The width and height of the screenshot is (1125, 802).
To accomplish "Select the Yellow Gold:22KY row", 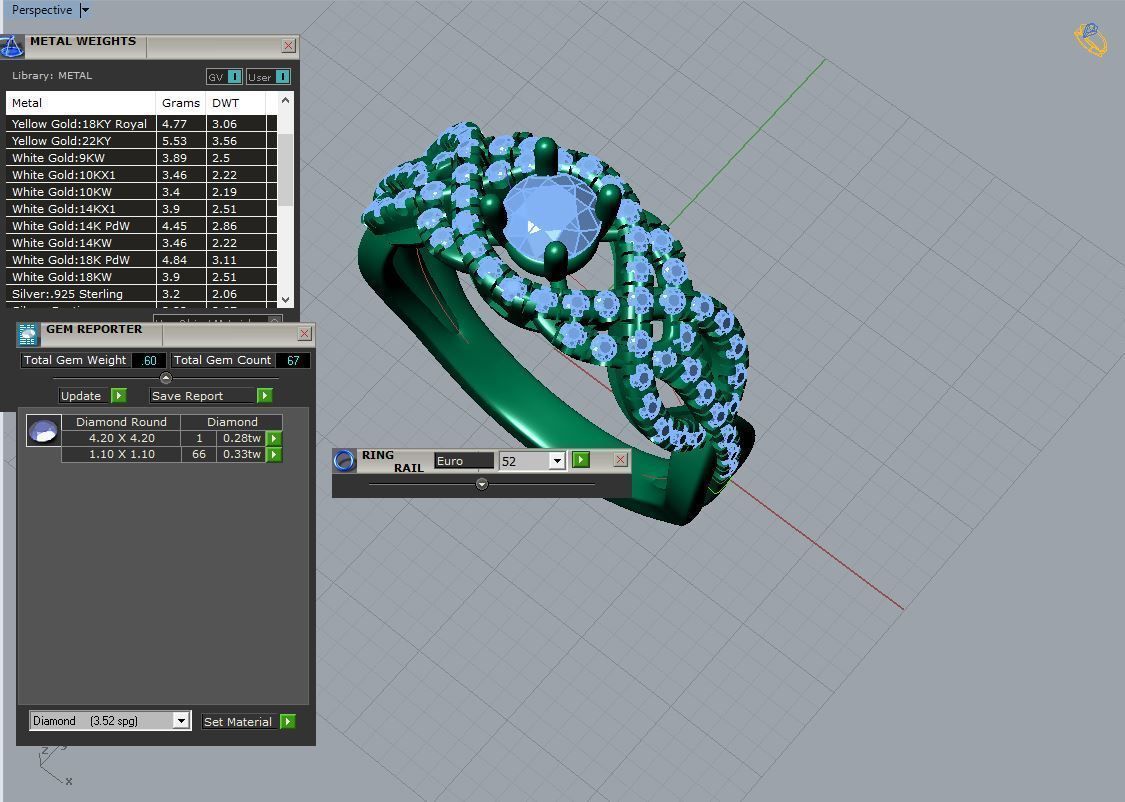I will pyautogui.click(x=141, y=141).
